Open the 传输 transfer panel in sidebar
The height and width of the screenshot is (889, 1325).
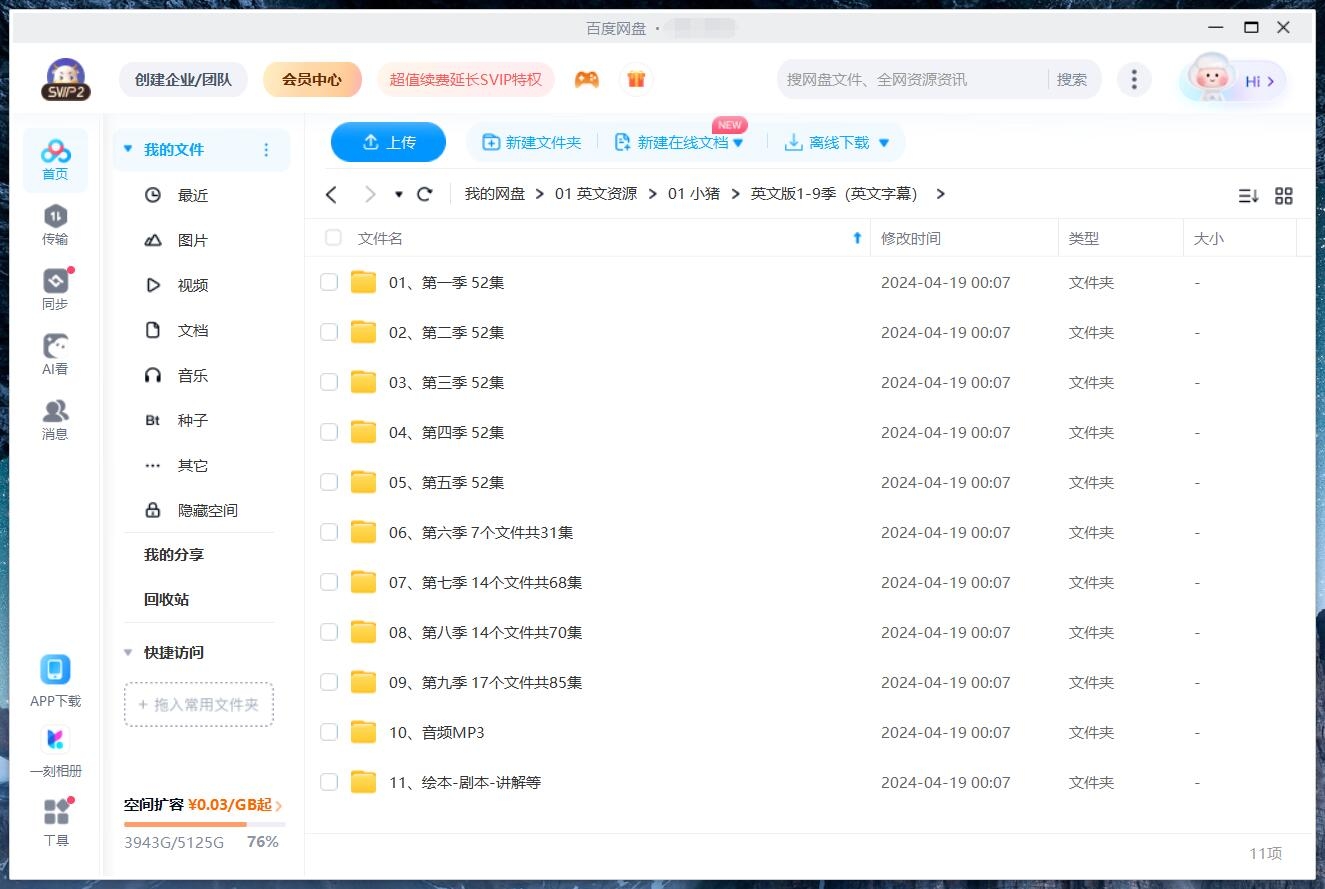55,222
